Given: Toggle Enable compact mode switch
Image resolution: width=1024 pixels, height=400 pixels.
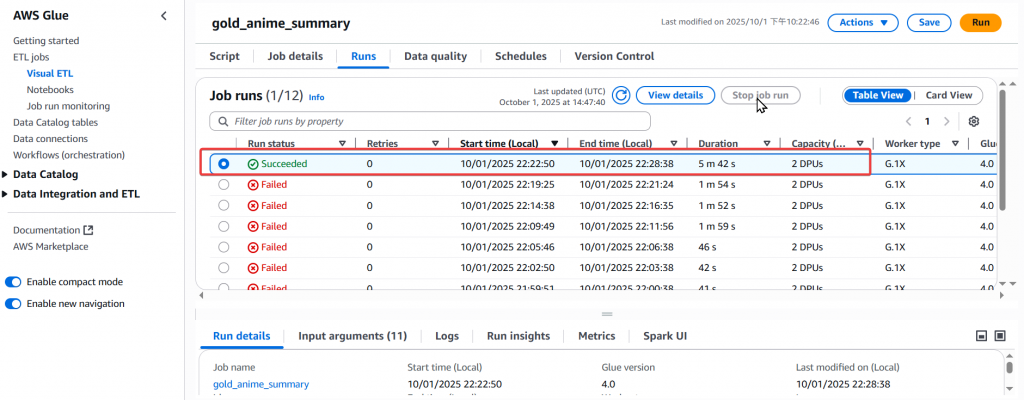Looking at the screenshot, I should pos(13,282).
